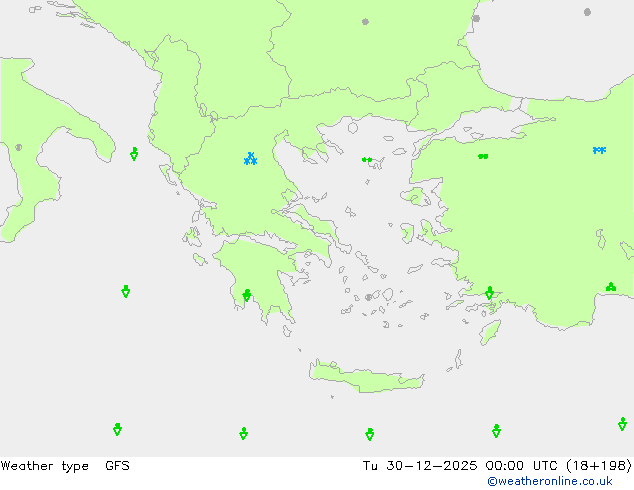Click the grey dot in the Black Sea
This screenshot has height=490, width=634.
point(588,12)
